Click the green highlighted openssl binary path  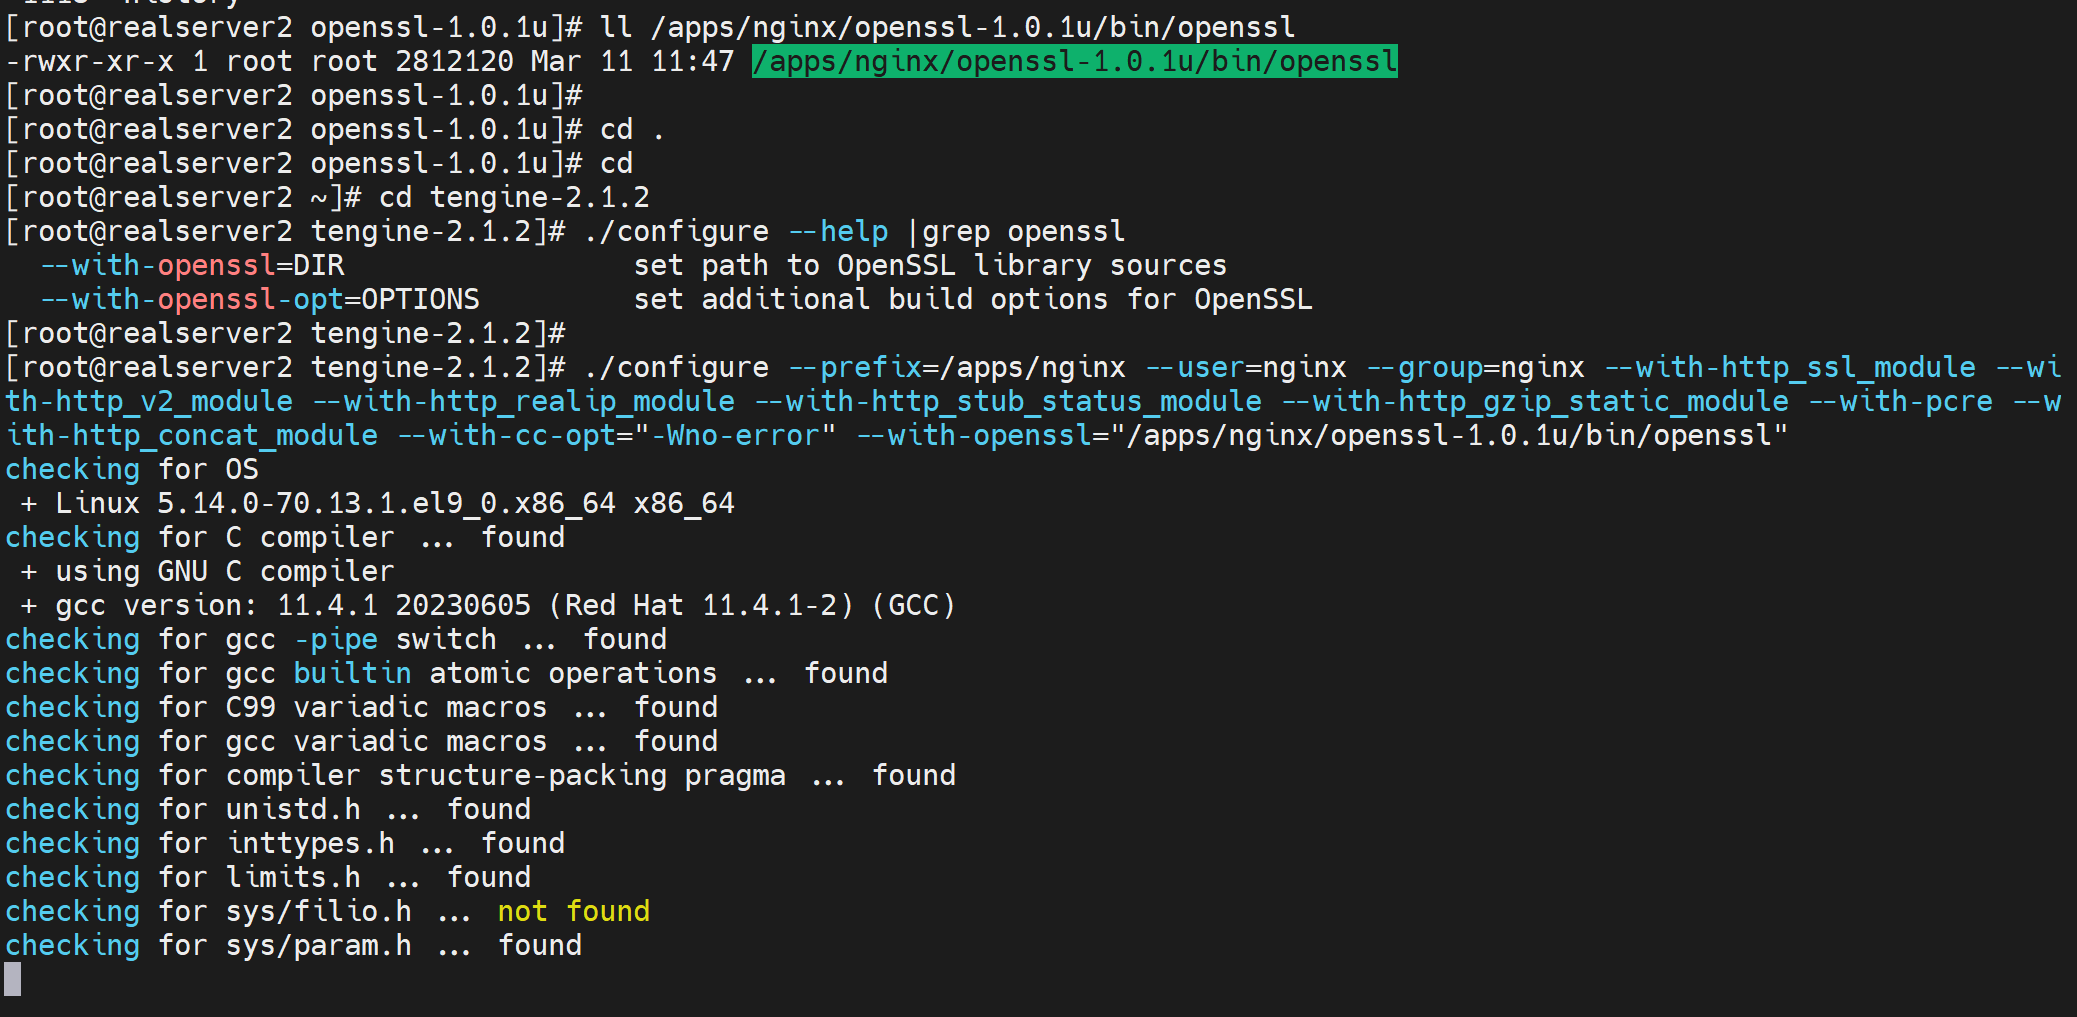(x=1074, y=62)
